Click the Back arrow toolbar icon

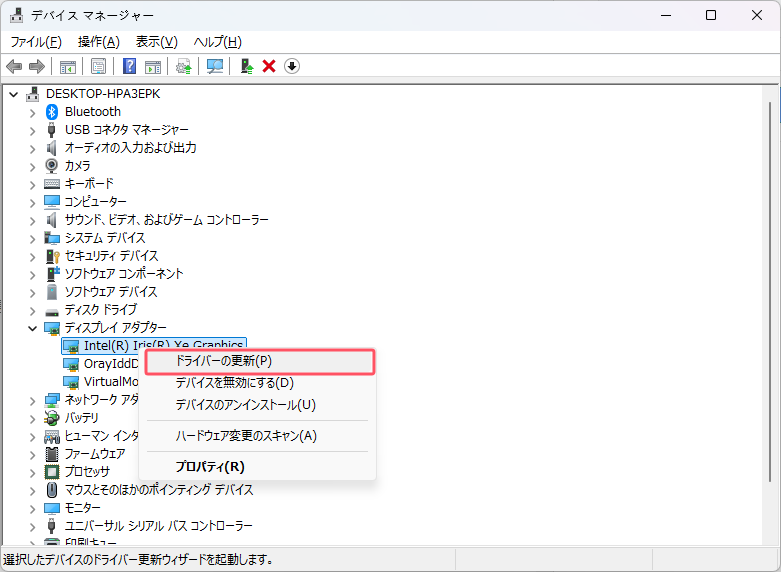pos(14,66)
